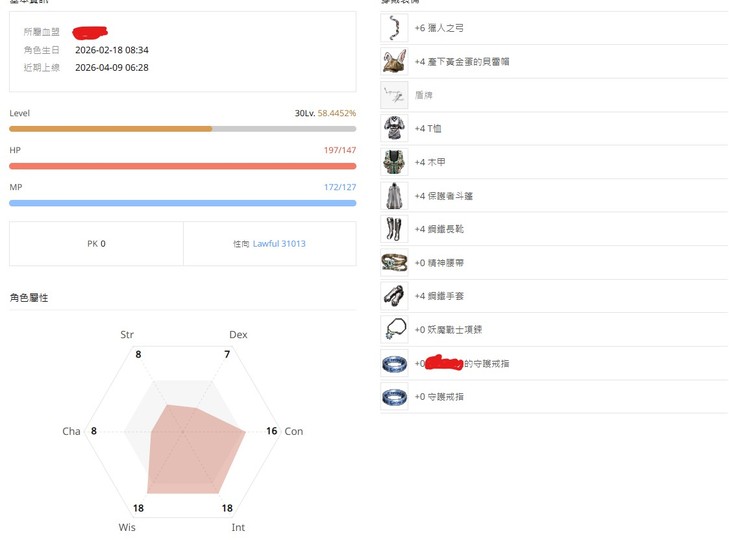This screenshot has height=540, width=729.
Task: Open the 鋼鐵手套 gloves icon
Action: 394,296
